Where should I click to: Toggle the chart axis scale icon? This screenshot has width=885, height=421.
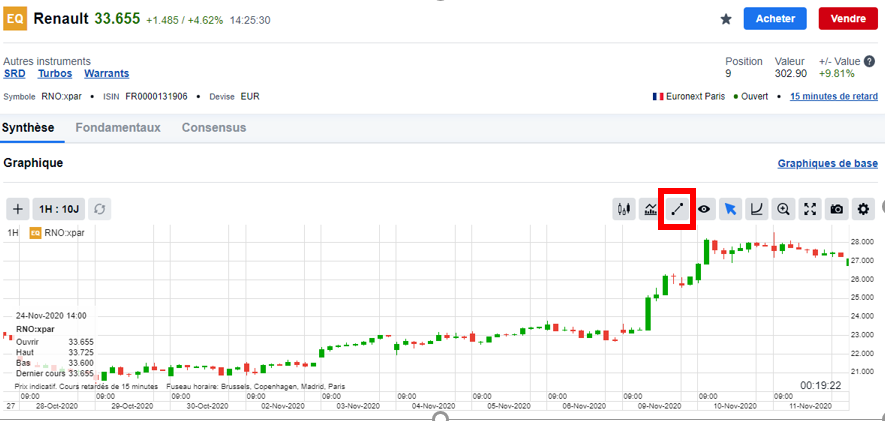point(757,209)
